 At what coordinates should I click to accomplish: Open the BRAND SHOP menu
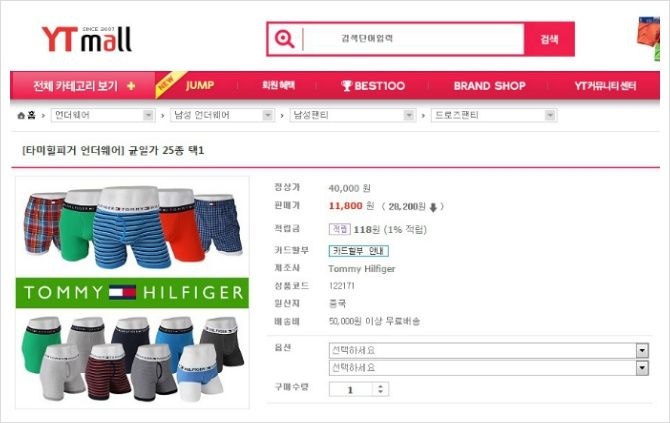(x=489, y=86)
